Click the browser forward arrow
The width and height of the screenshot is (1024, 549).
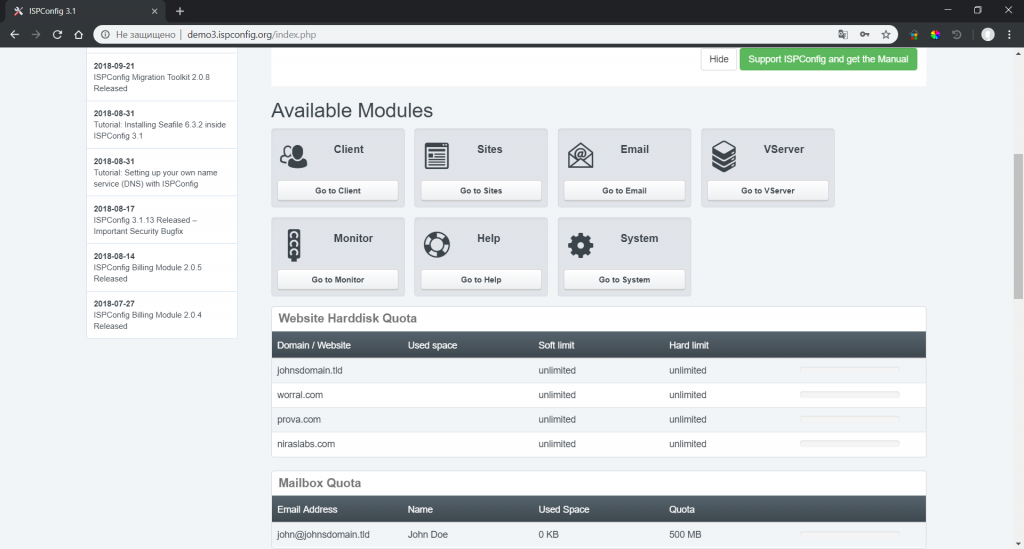(x=36, y=35)
